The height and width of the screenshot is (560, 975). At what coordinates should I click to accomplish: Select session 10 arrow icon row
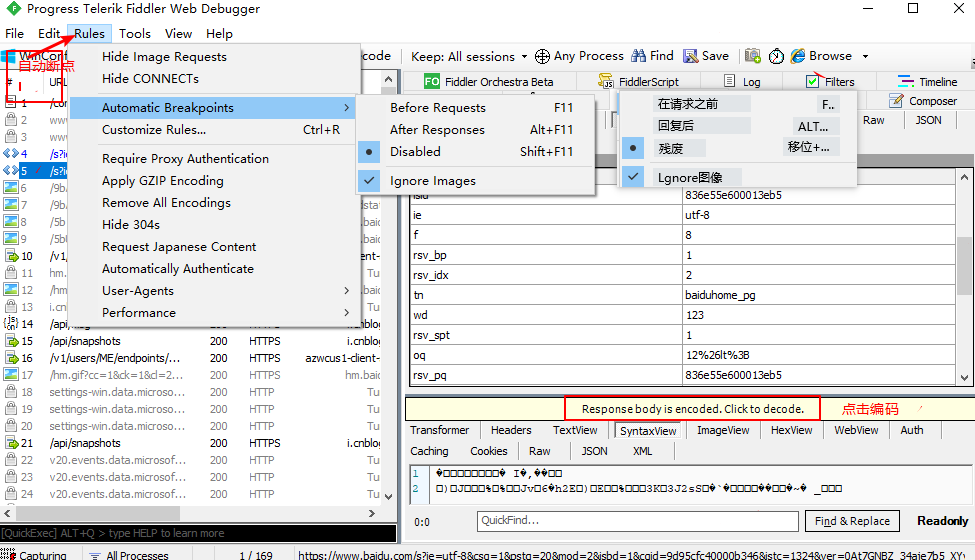tap(11, 256)
